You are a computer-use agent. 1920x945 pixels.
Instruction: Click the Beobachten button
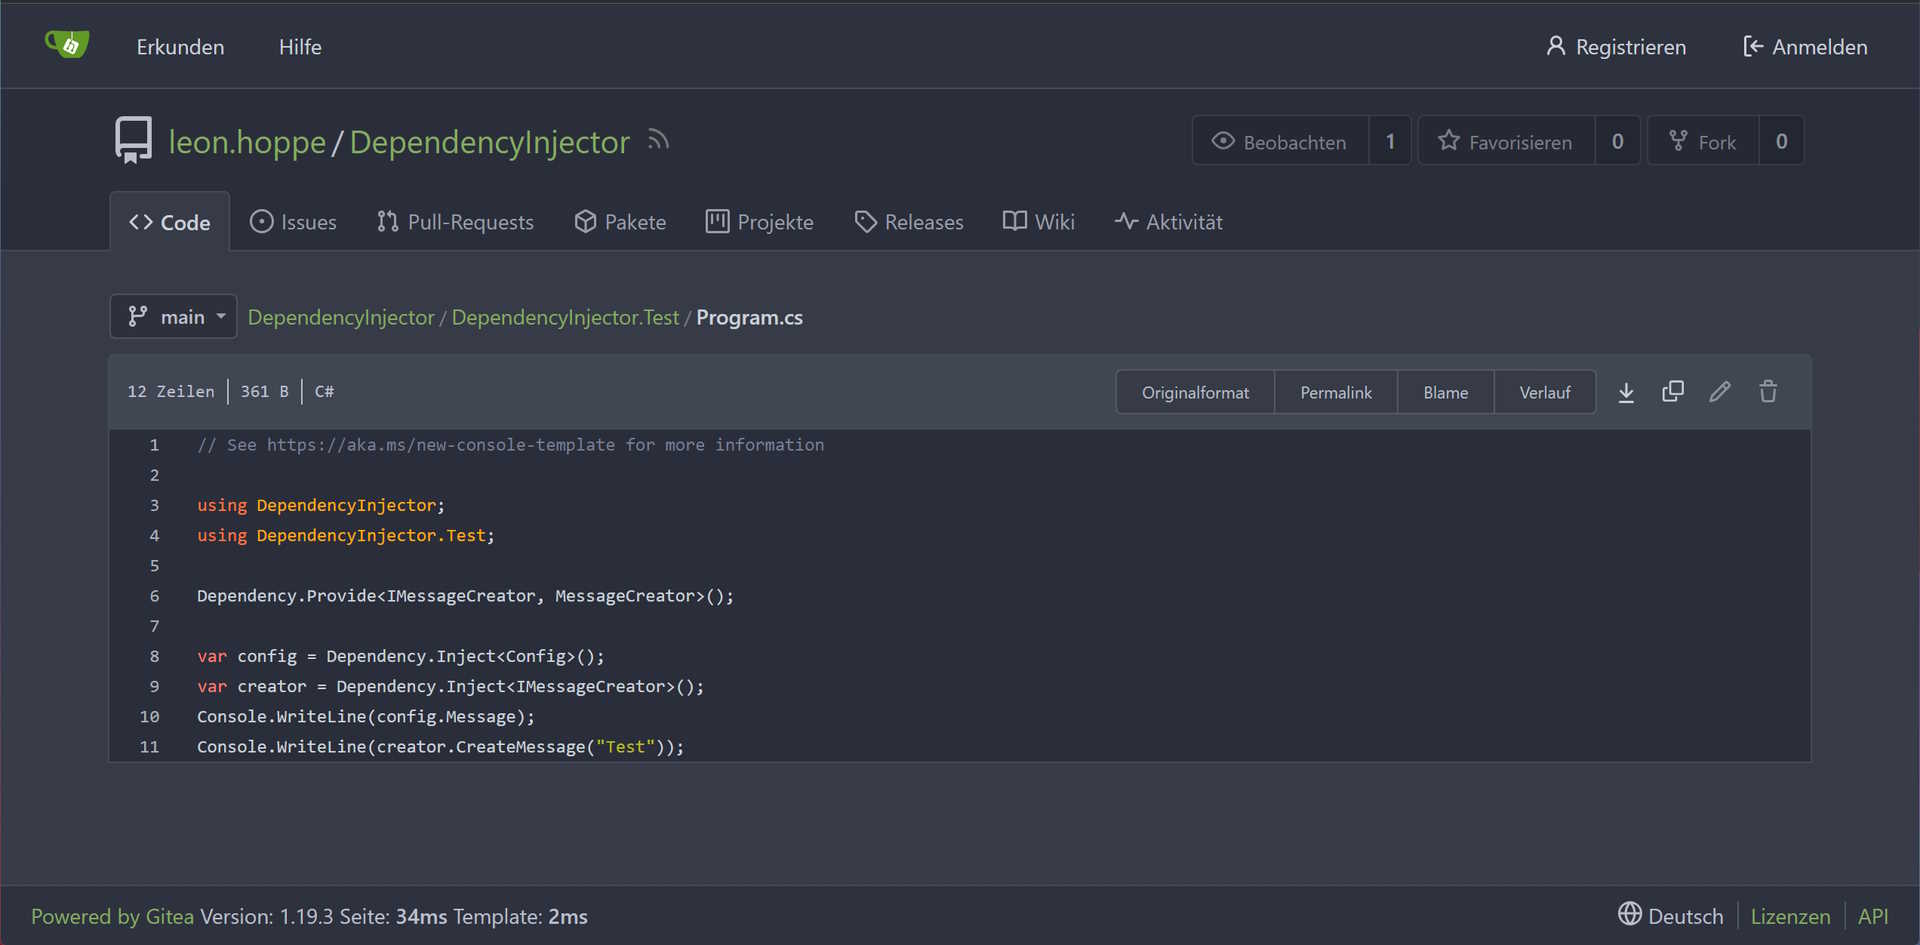[x=1280, y=141]
